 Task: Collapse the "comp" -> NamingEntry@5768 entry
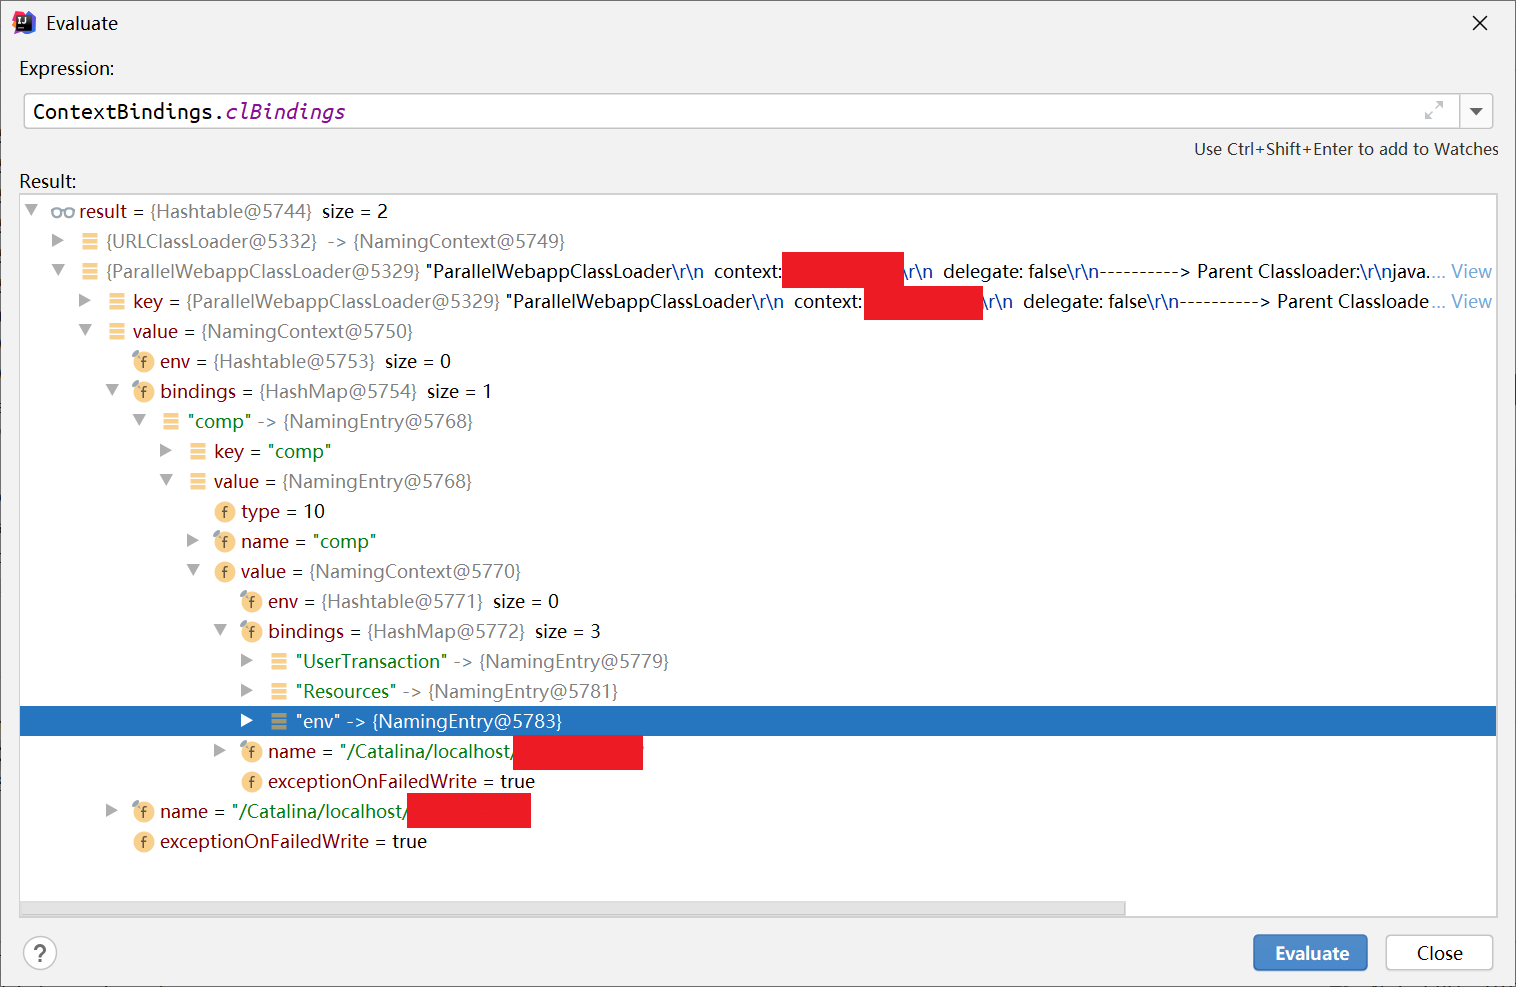(139, 421)
